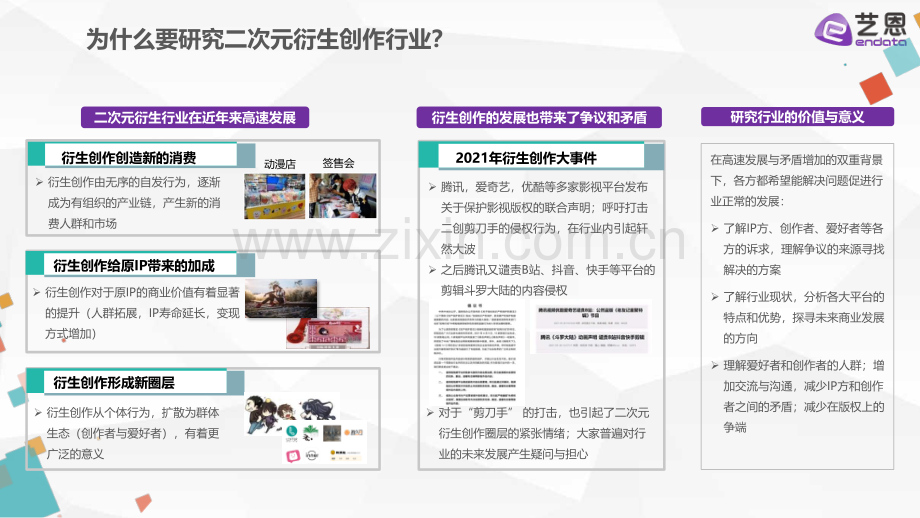Click the joint statement document screenshot
The image size is (920, 518).
coord(474,353)
